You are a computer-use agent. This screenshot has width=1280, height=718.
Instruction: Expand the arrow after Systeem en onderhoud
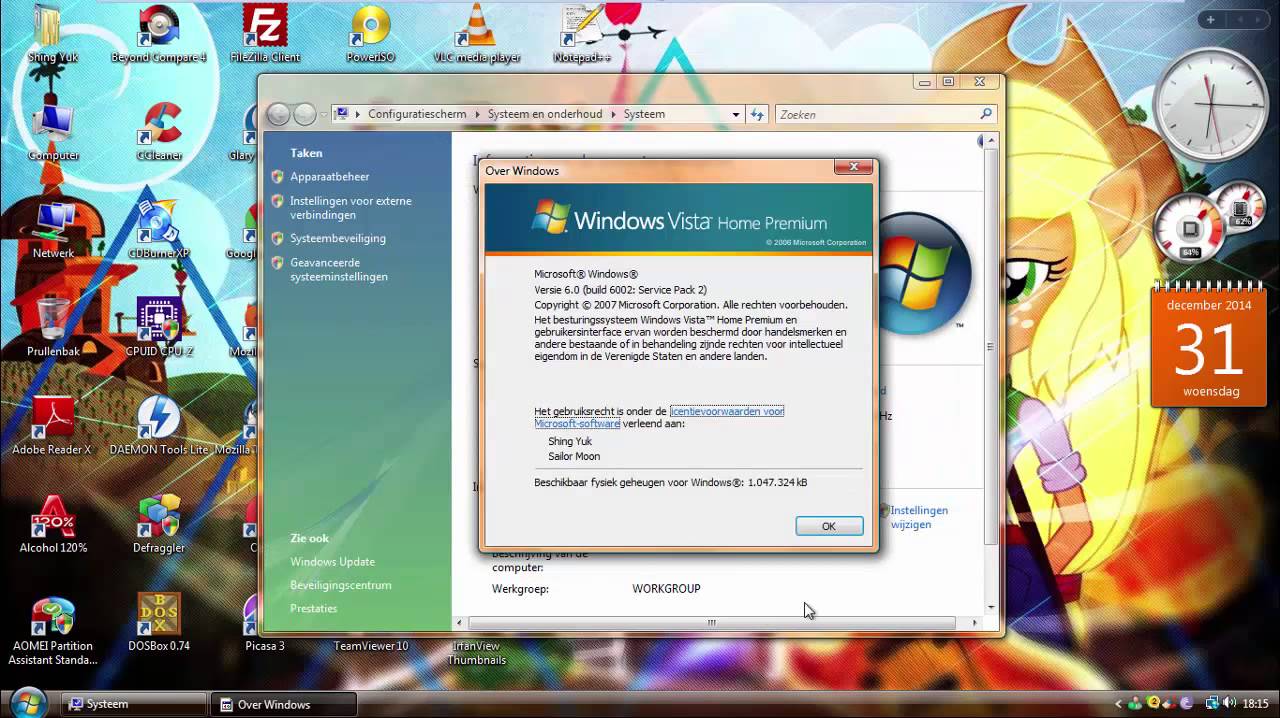click(x=613, y=114)
